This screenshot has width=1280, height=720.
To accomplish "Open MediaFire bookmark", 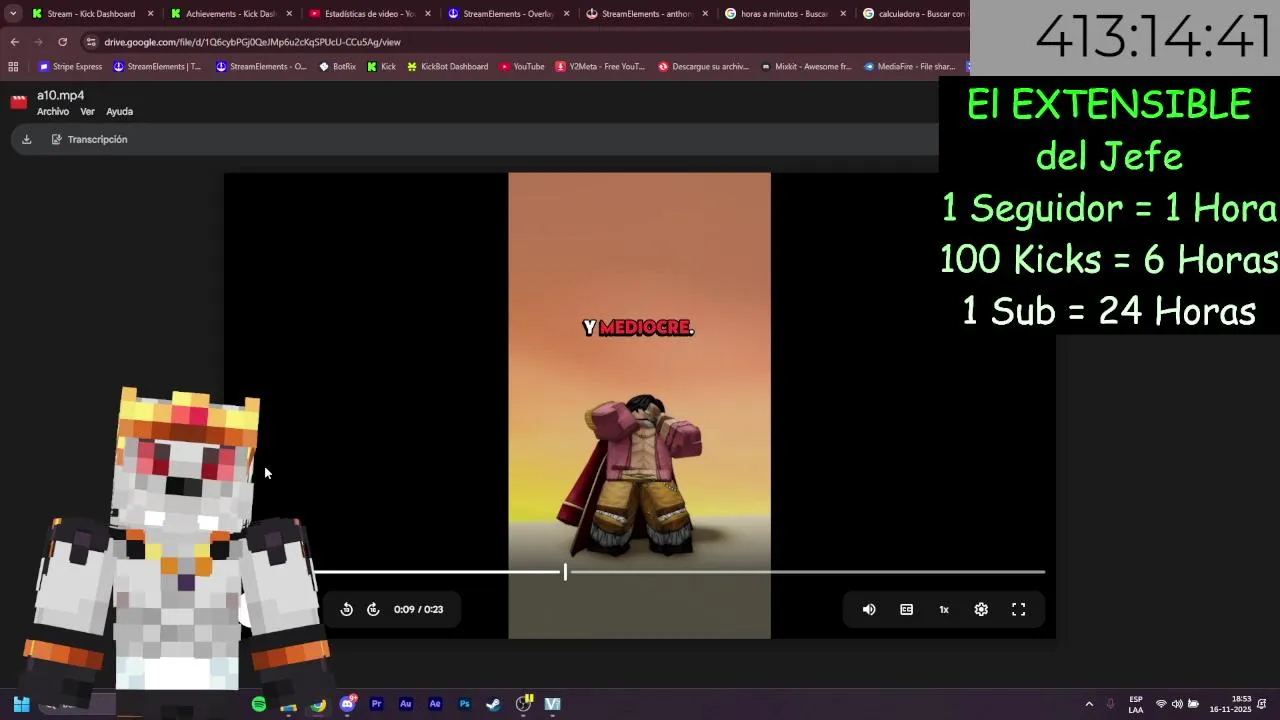I will (909, 67).
